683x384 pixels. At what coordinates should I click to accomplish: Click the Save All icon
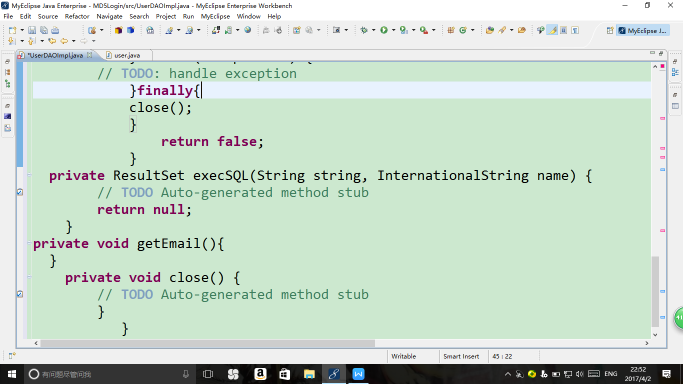(44, 30)
